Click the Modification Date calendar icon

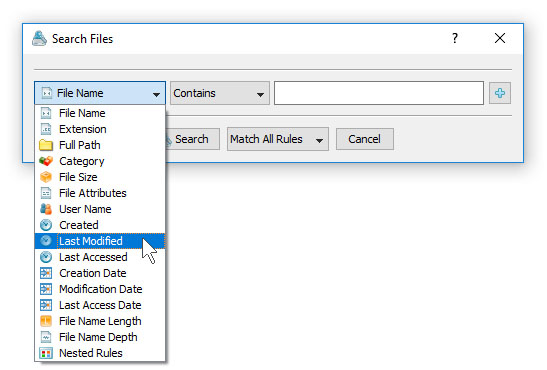pos(46,289)
